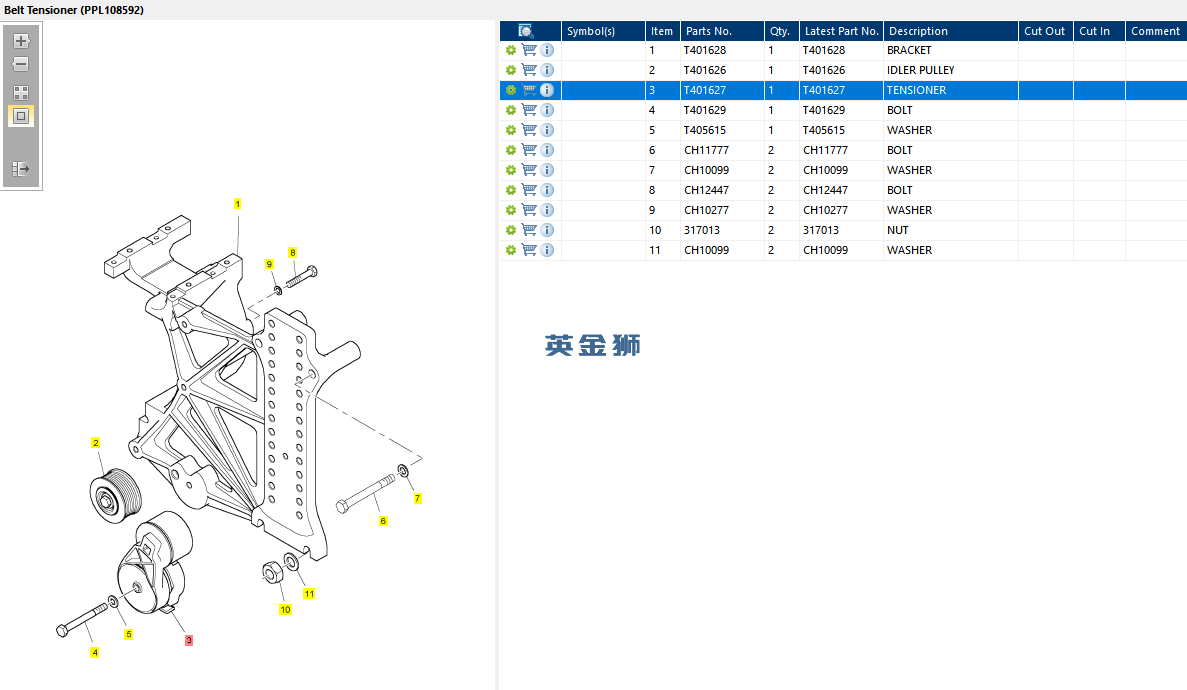This screenshot has width=1187, height=690.
Task: Add T405615 WASHER to cart
Action: pos(529,130)
